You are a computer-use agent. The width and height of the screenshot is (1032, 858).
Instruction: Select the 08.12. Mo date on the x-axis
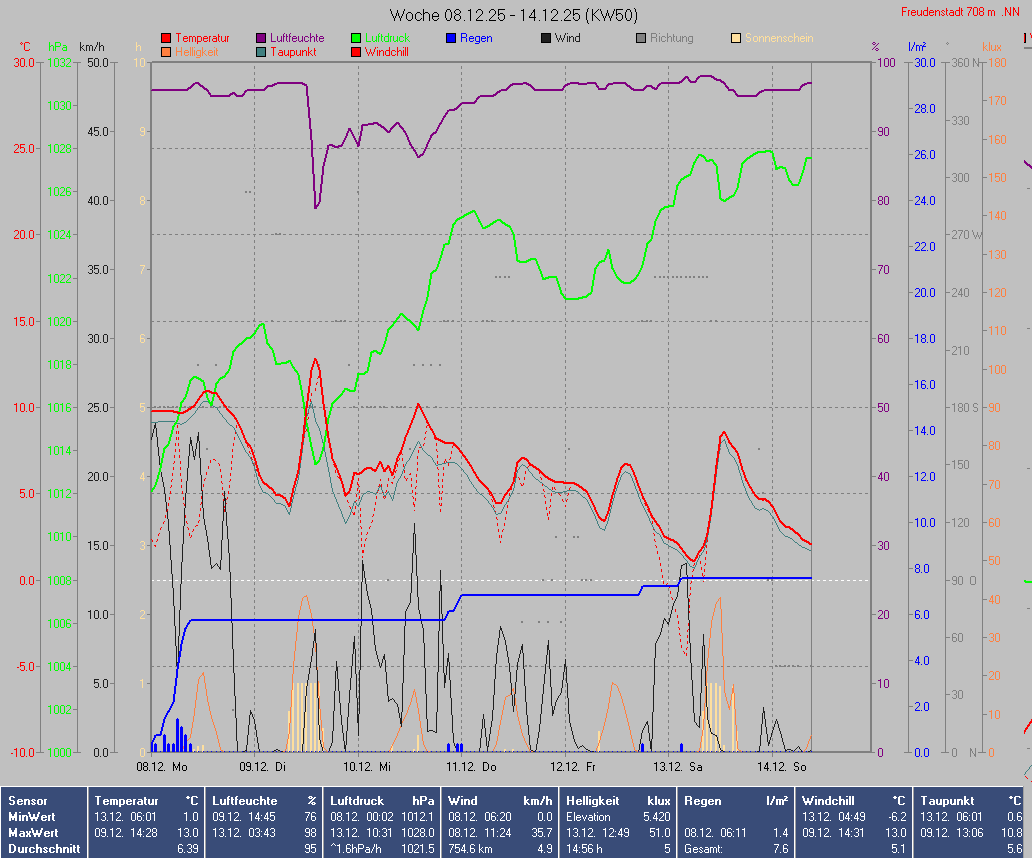click(162, 767)
